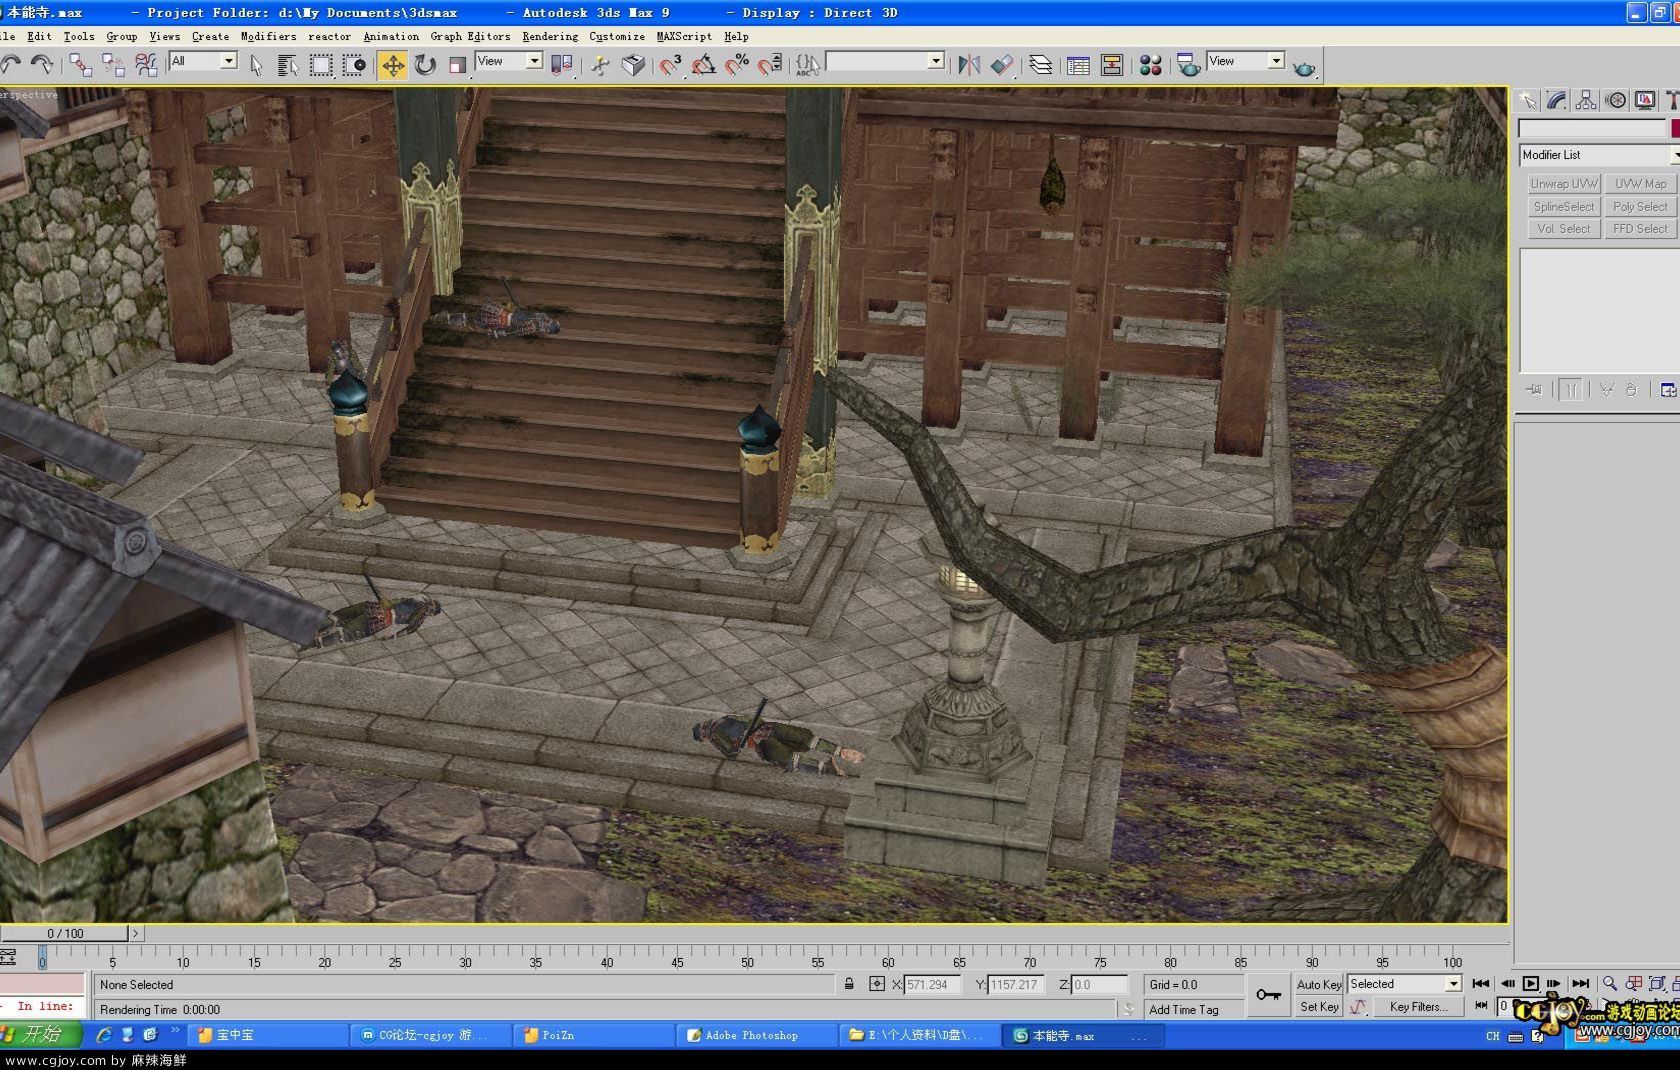
Task: Switch to Create command panel tab
Action: pyautogui.click(x=1527, y=100)
